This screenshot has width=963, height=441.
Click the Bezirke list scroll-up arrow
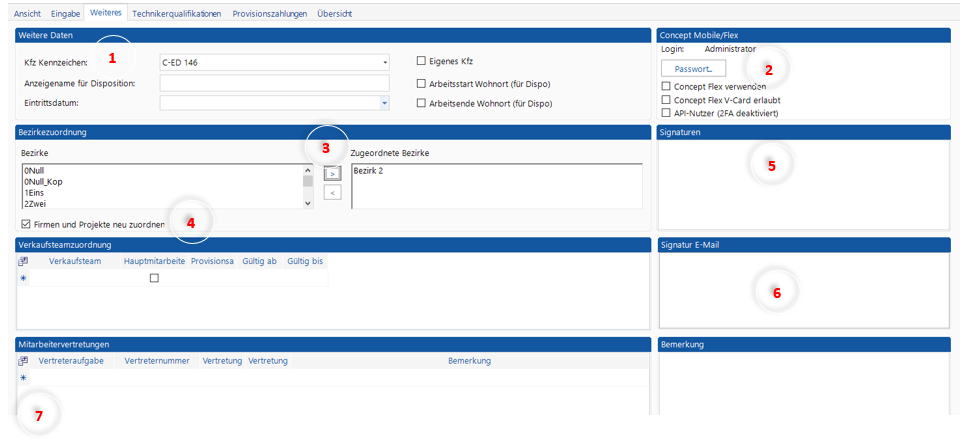308,170
